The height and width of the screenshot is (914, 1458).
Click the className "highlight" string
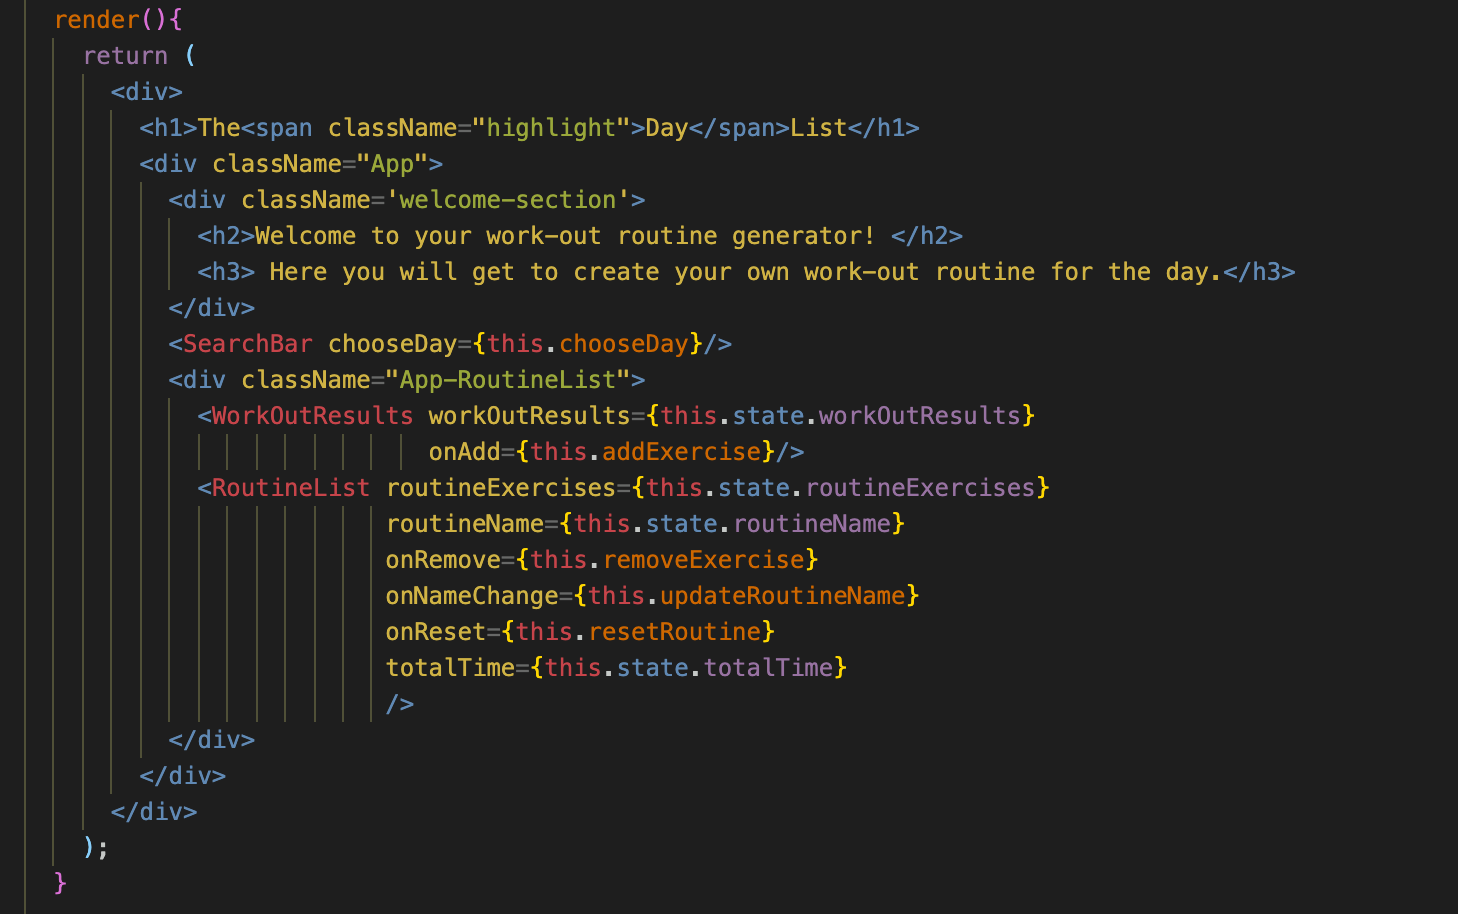551,128
